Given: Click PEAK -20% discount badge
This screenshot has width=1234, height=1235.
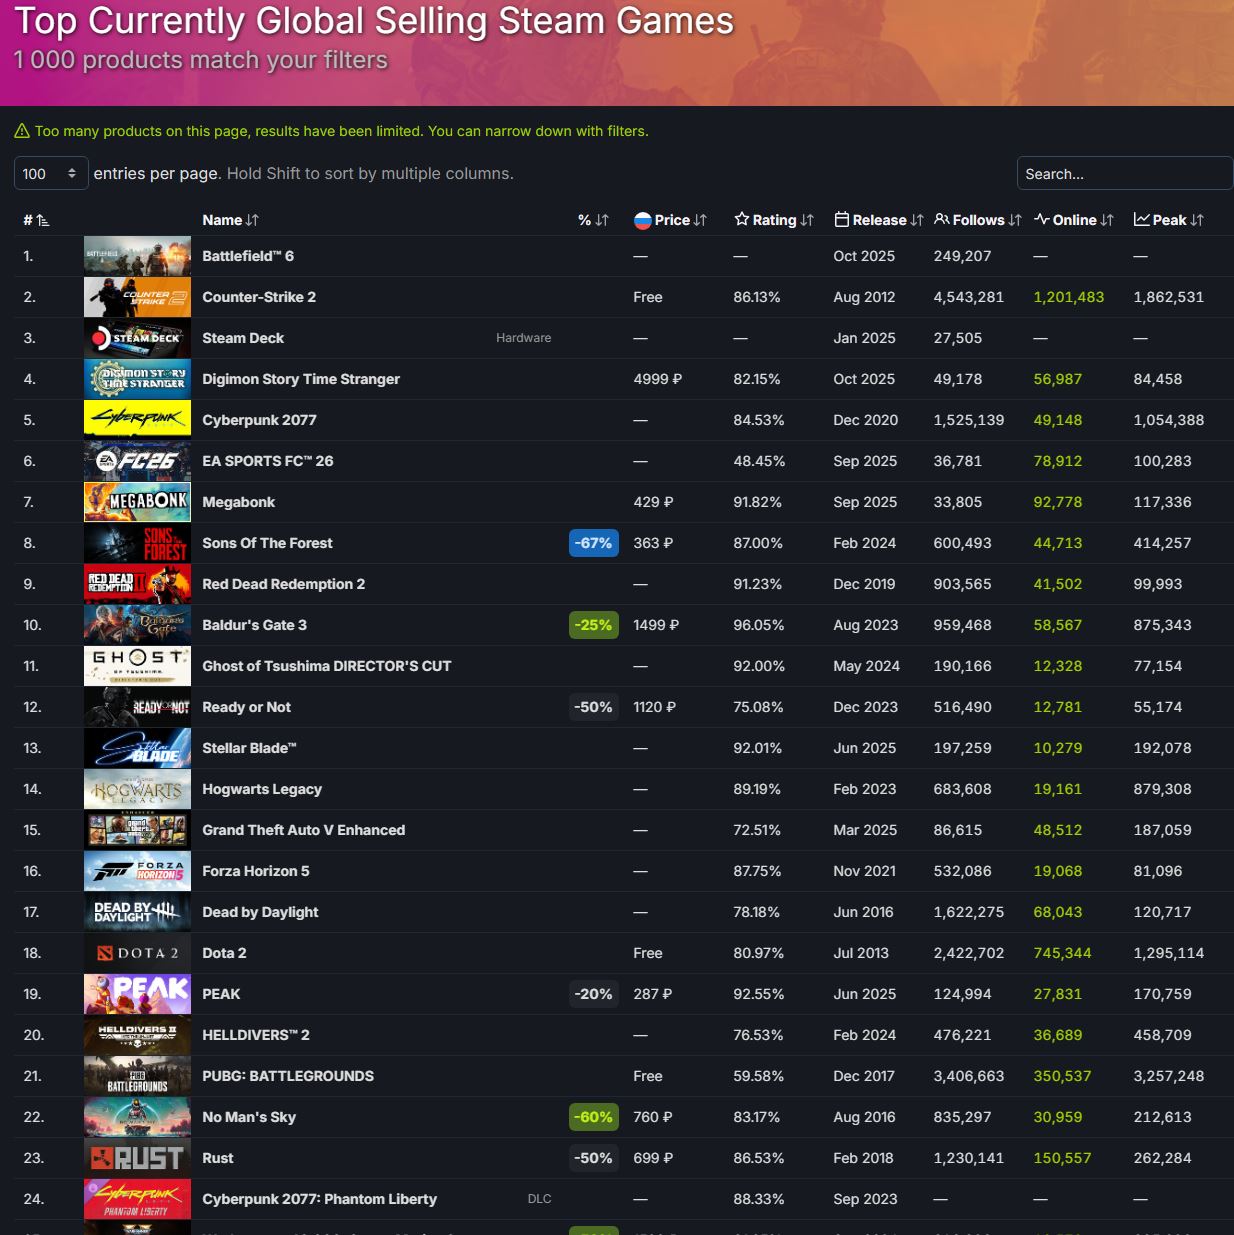Looking at the screenshot, I should [x=594, y=994].
